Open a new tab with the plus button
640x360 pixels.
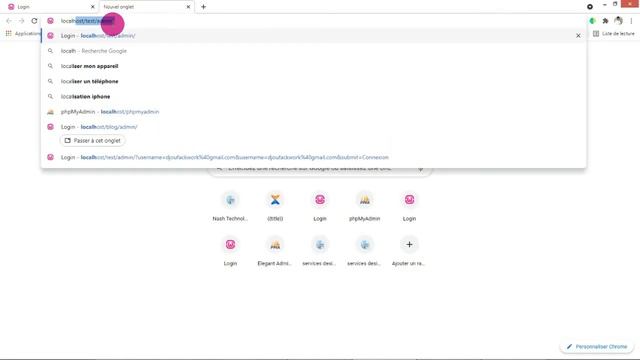203,7
